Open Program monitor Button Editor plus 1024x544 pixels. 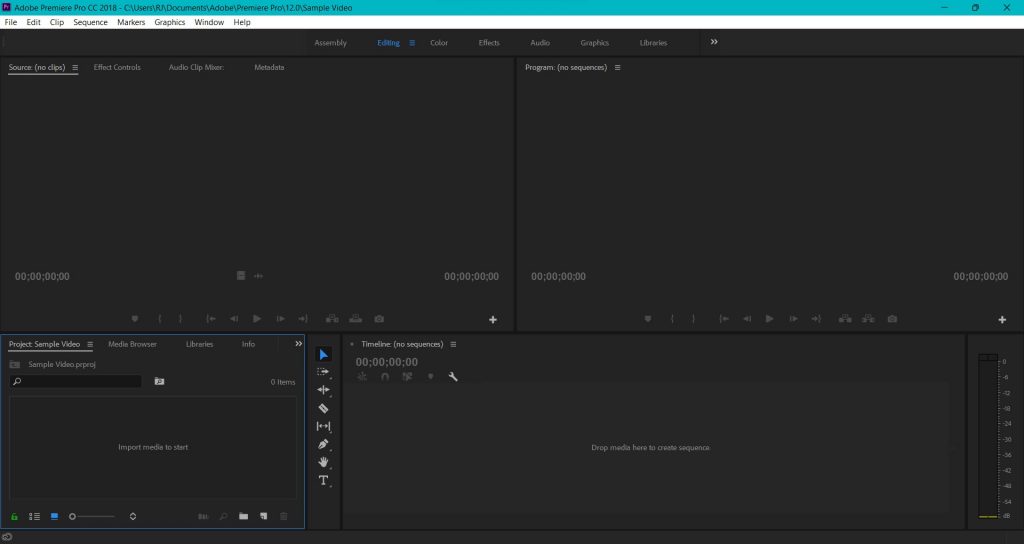coord(1002,319)
